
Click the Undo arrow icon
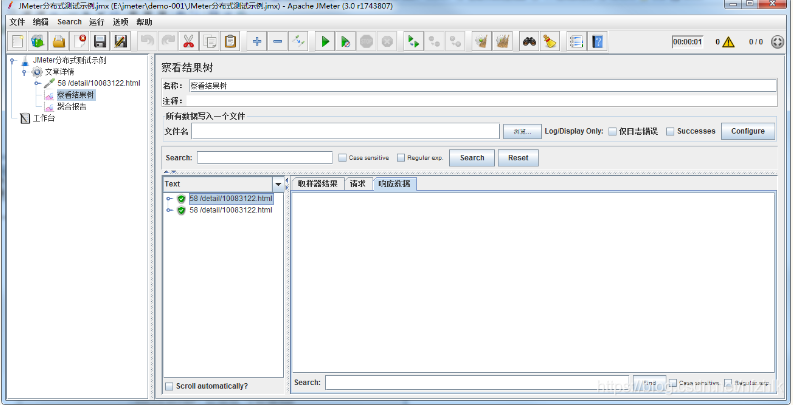pos(147,41)
